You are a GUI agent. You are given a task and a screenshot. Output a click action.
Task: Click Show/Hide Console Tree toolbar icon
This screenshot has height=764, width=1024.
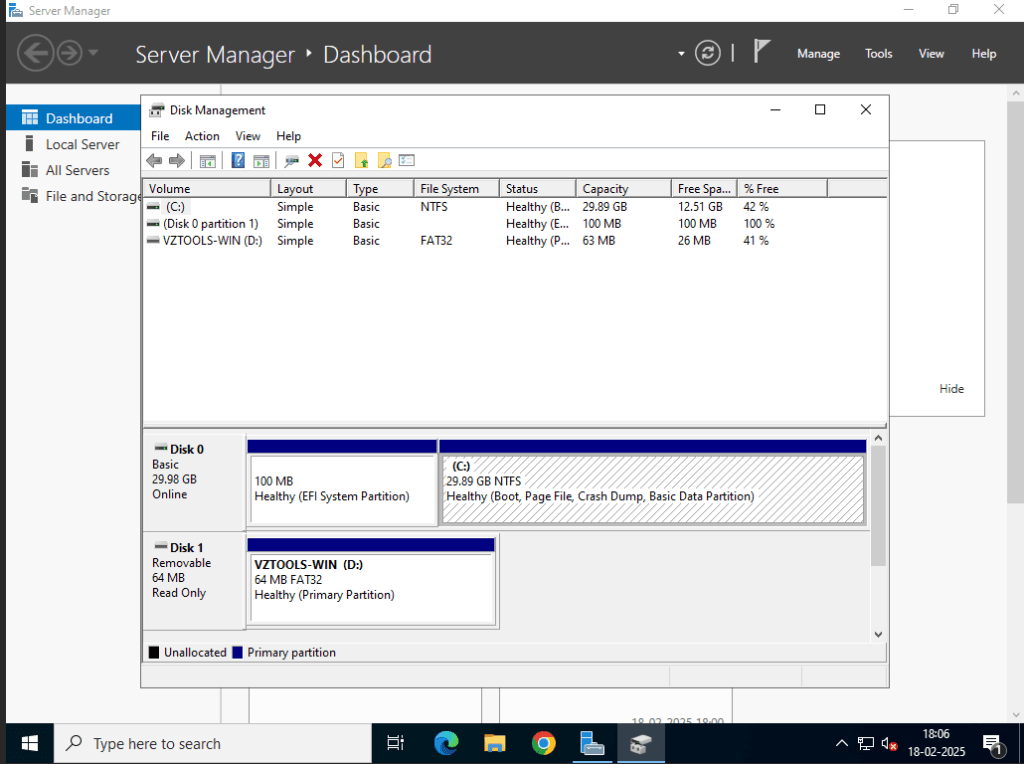click(x=208, y=161)
